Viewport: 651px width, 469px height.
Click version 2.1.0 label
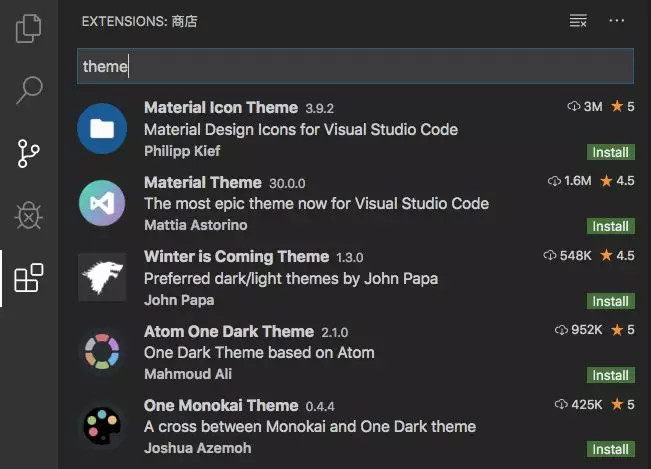pos(335,332)
